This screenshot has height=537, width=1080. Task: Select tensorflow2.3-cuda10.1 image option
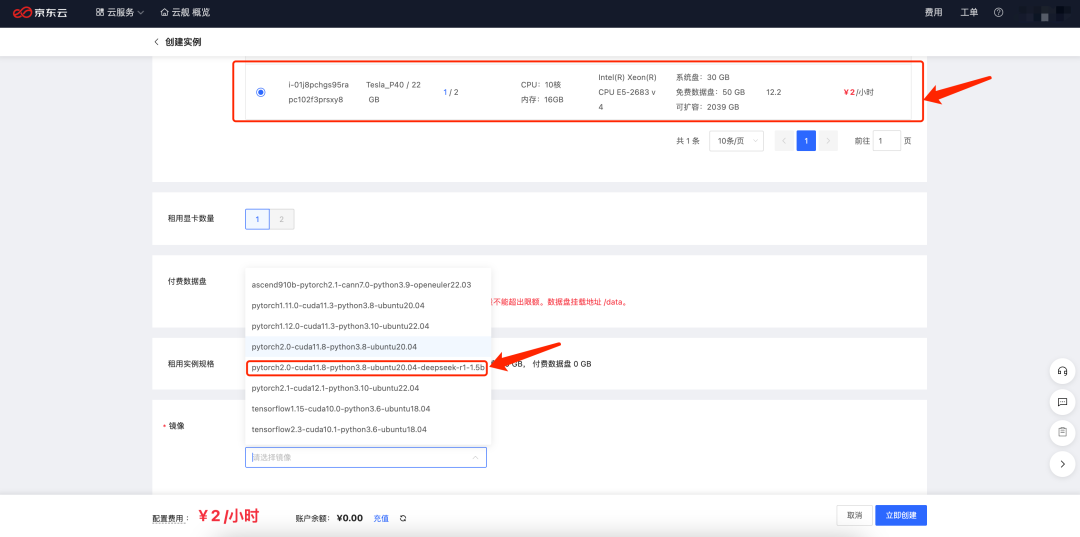(x=339, y=429)
